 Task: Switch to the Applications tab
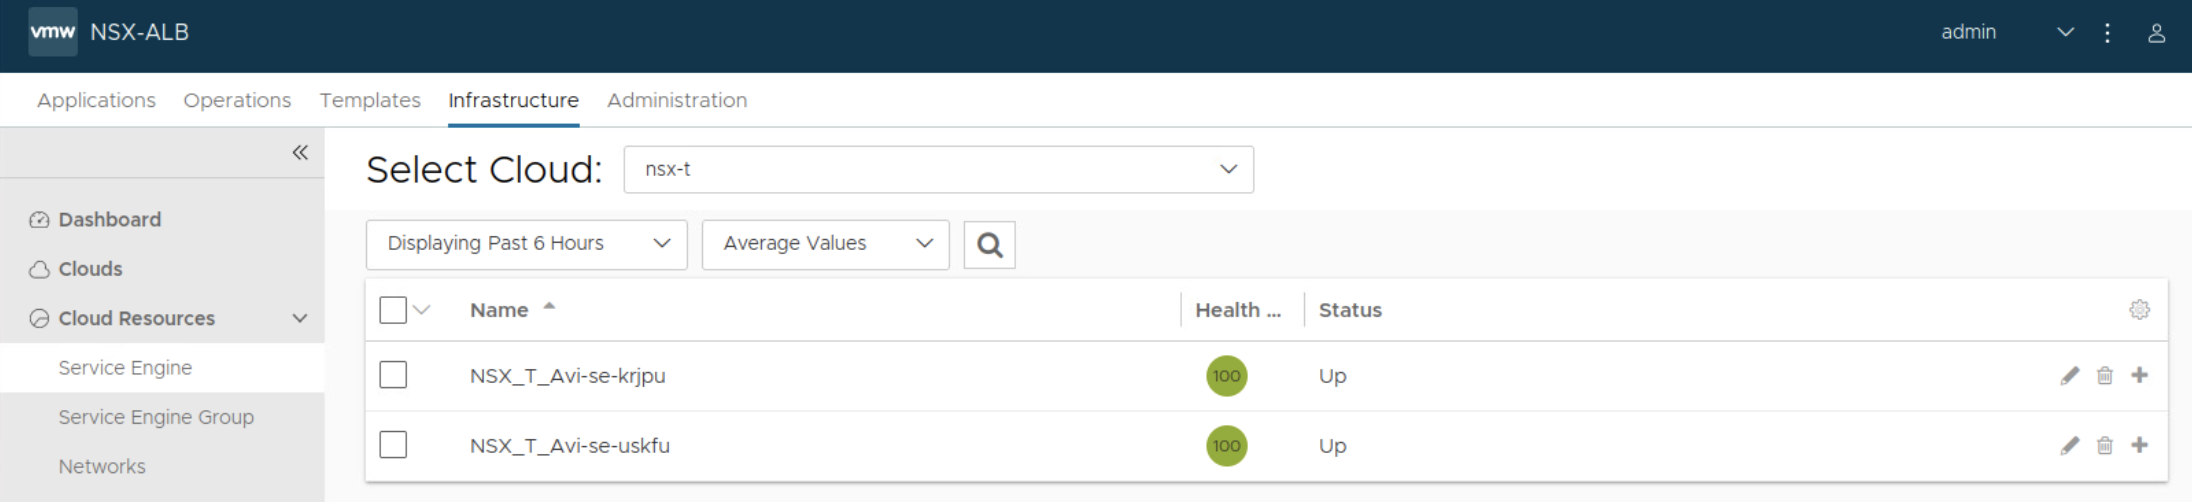click(x=96, y=100)
